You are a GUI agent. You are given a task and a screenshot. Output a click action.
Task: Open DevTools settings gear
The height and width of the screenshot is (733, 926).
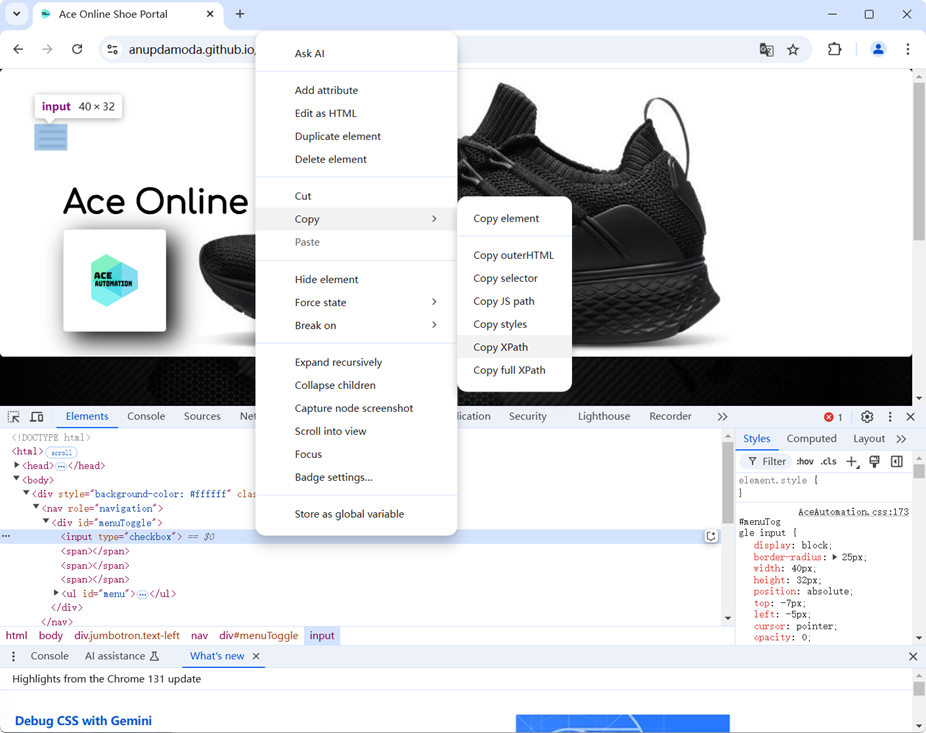click(867, 416)
